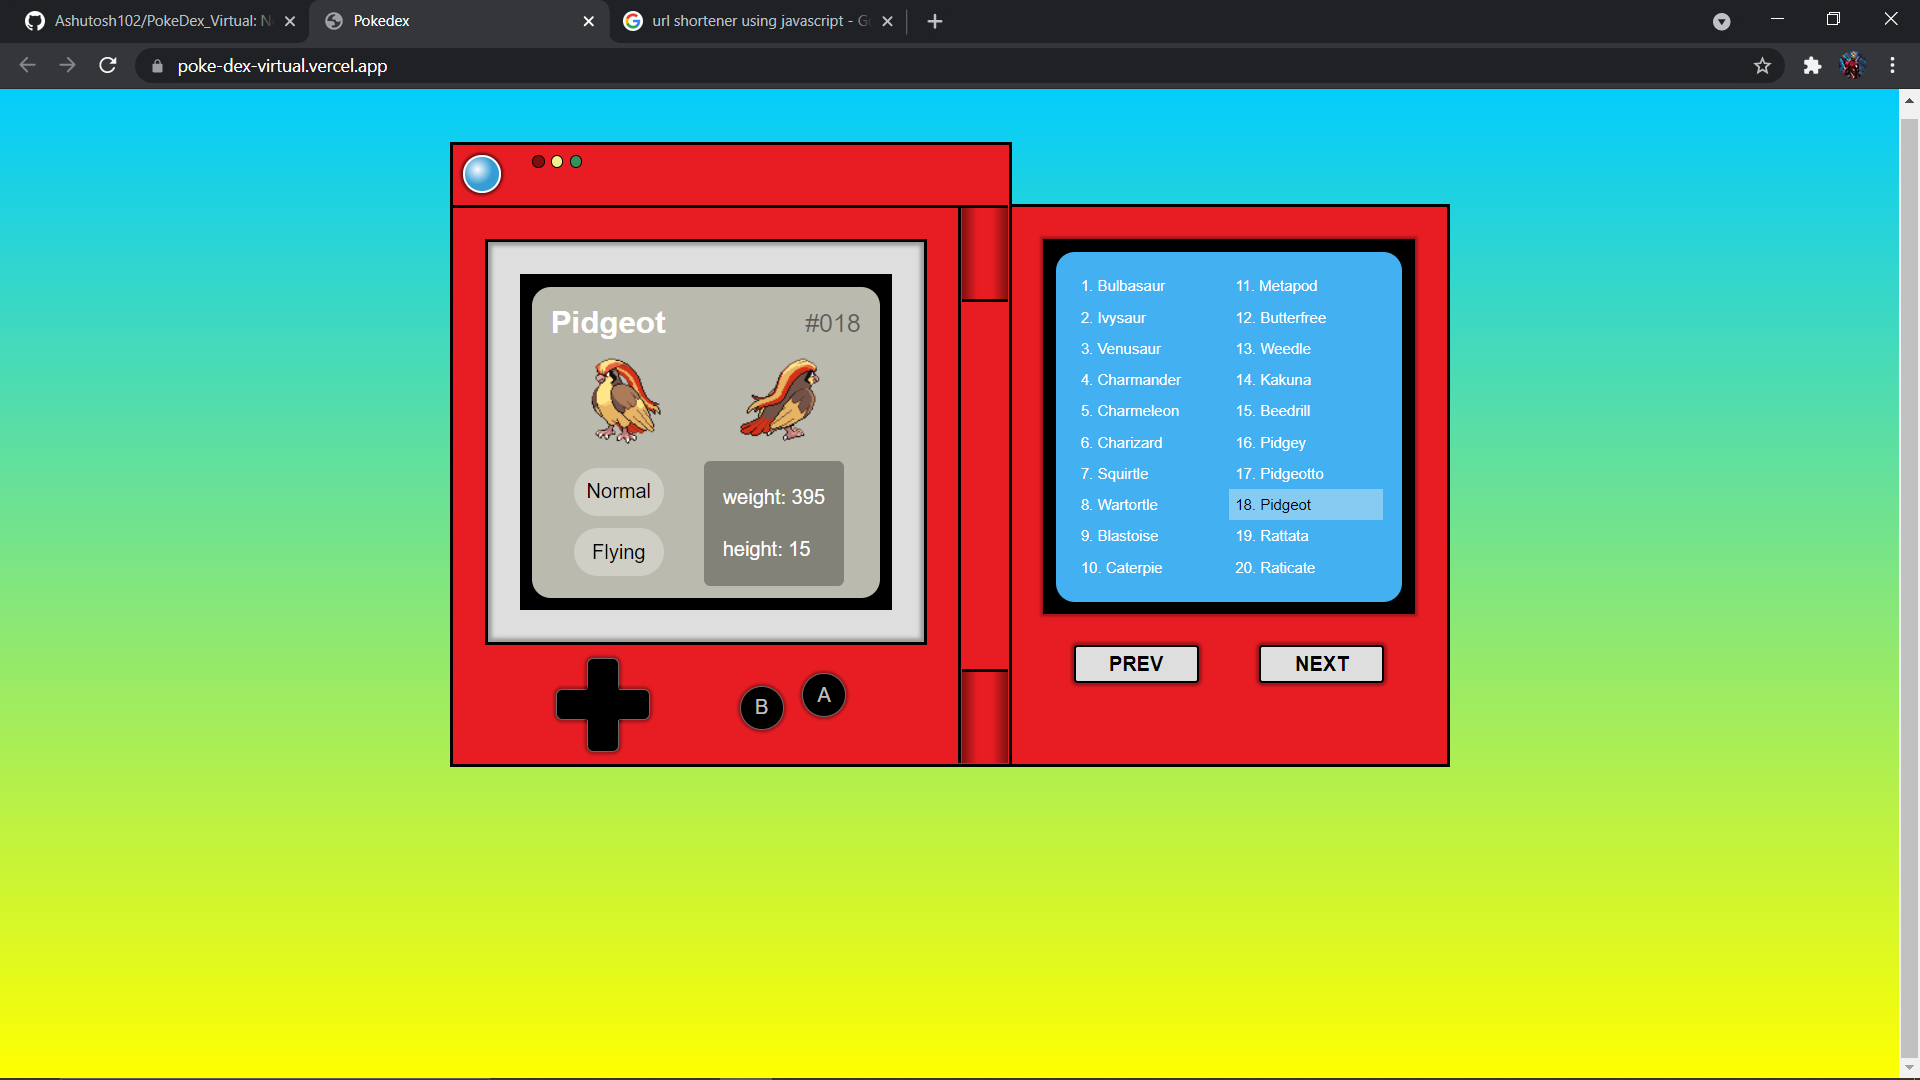Click the NEXT button
Image resolution: width=1920 pixels, height=1080 pixels.
pos(1321,663)
